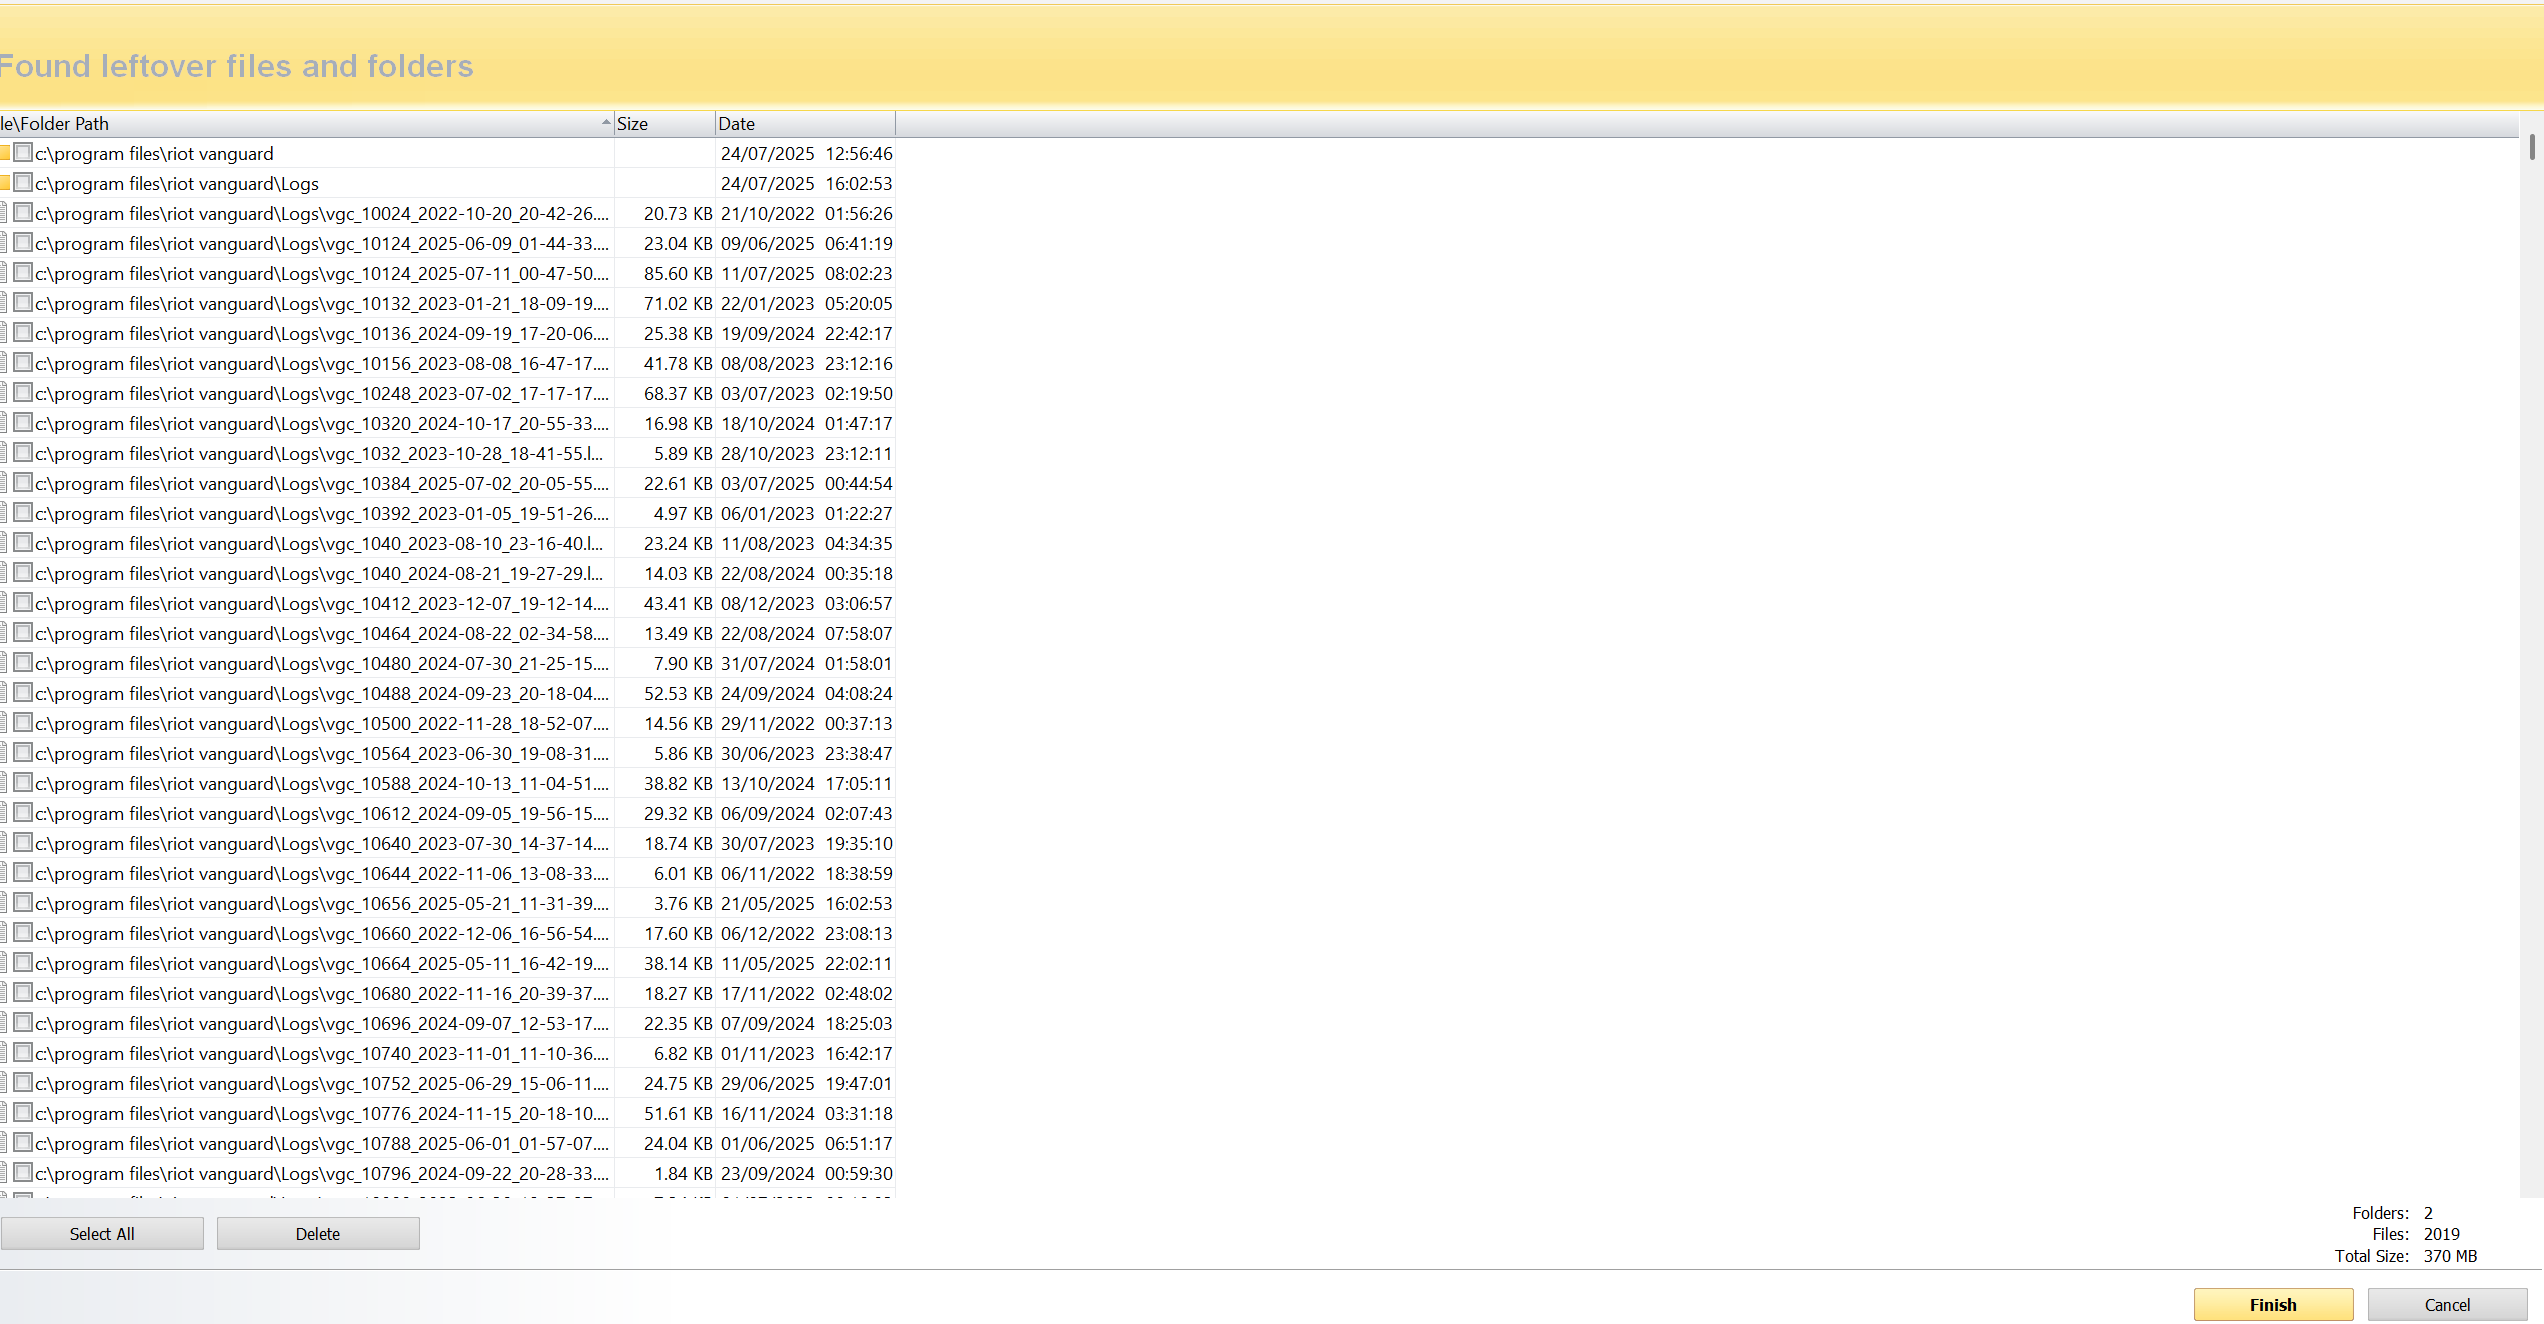Select row vgc_10660_2022-12-06_16-56-54

[447, 933]
